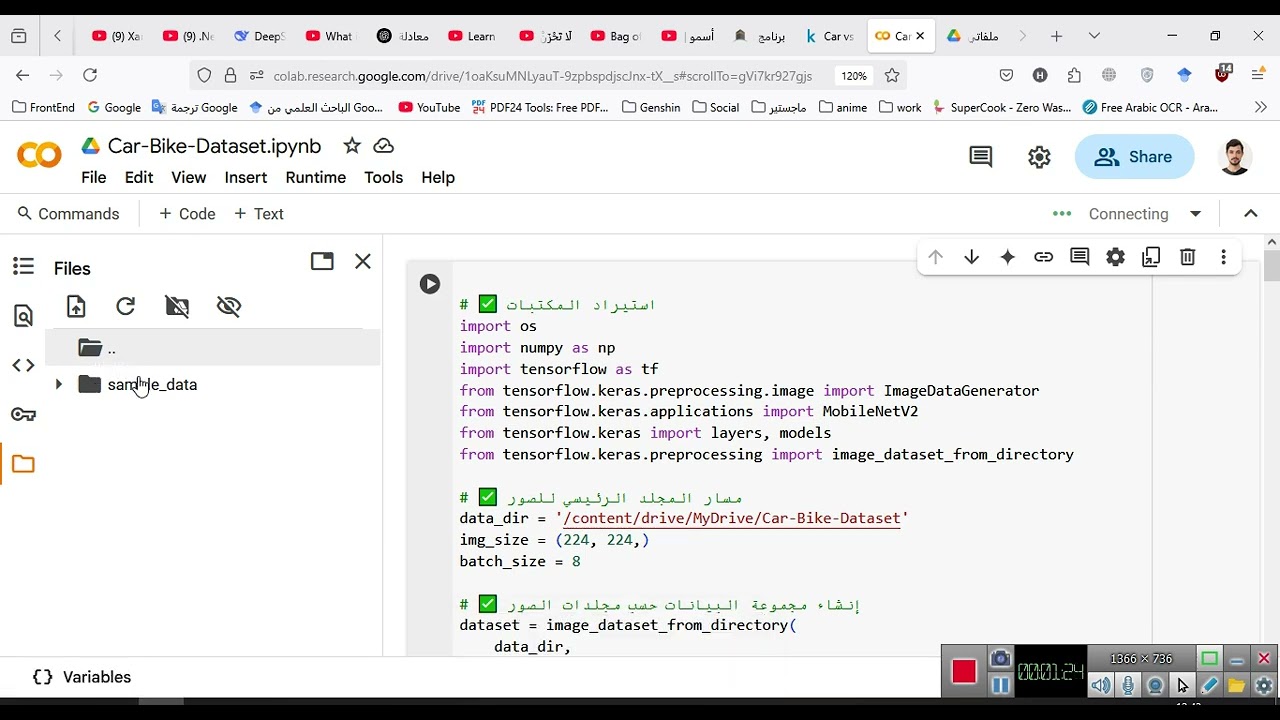This screenshot has height=720, width=1280.
Task: List all browser tabs
Action: coord(1094,36)
